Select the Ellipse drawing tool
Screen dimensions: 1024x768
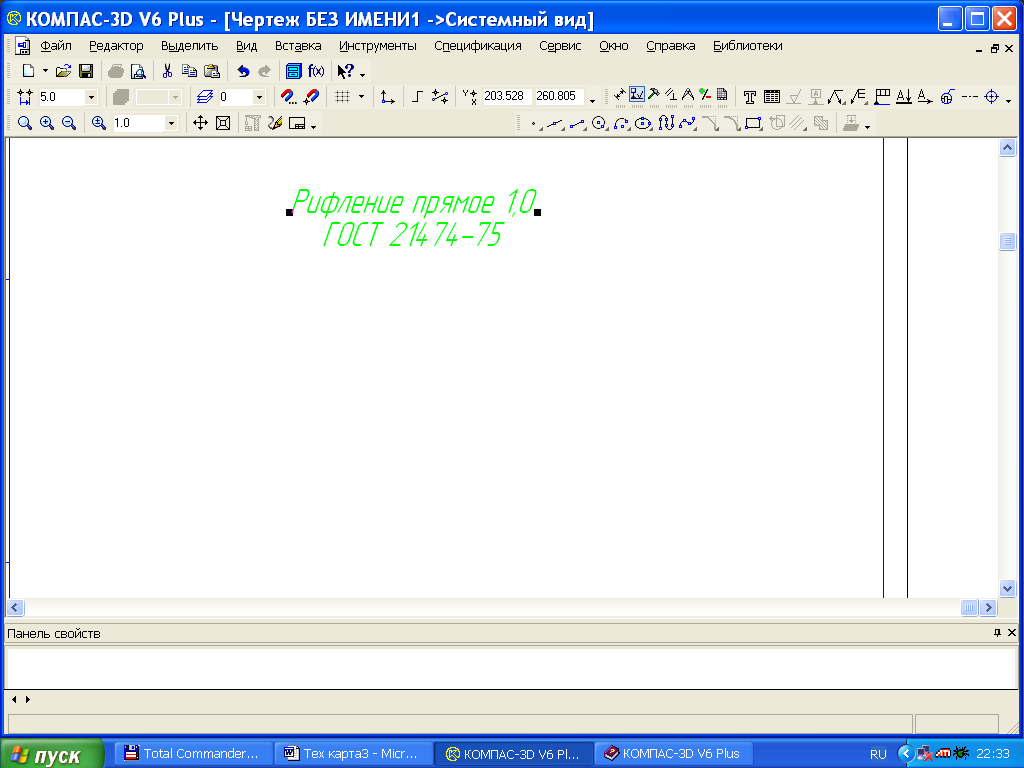click(x=643, y=123)
